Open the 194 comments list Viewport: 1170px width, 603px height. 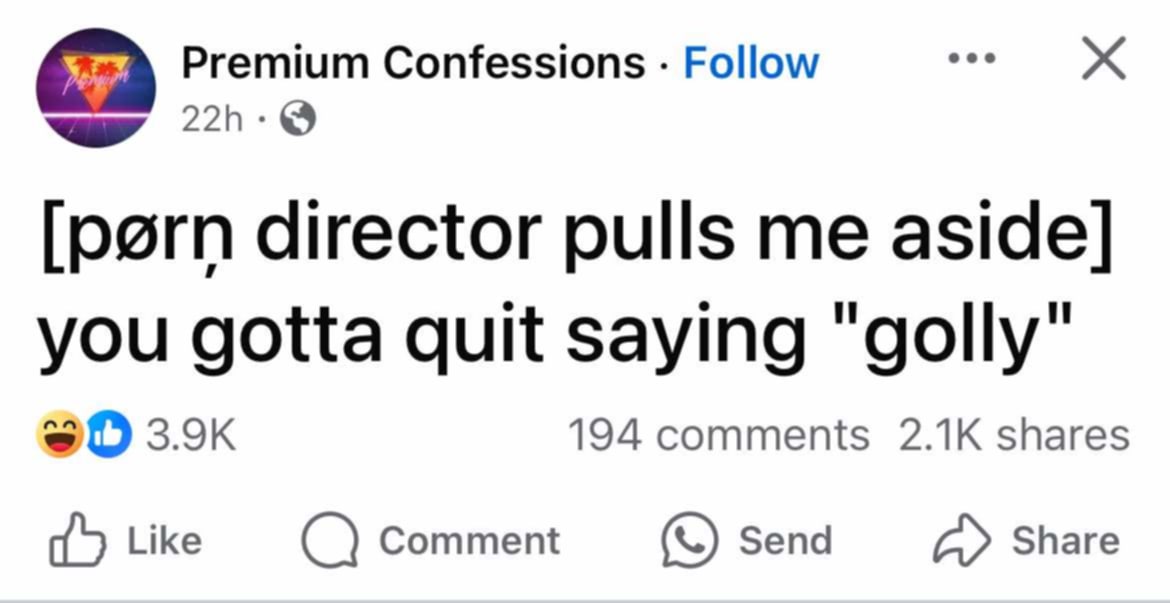click(718, 435)
